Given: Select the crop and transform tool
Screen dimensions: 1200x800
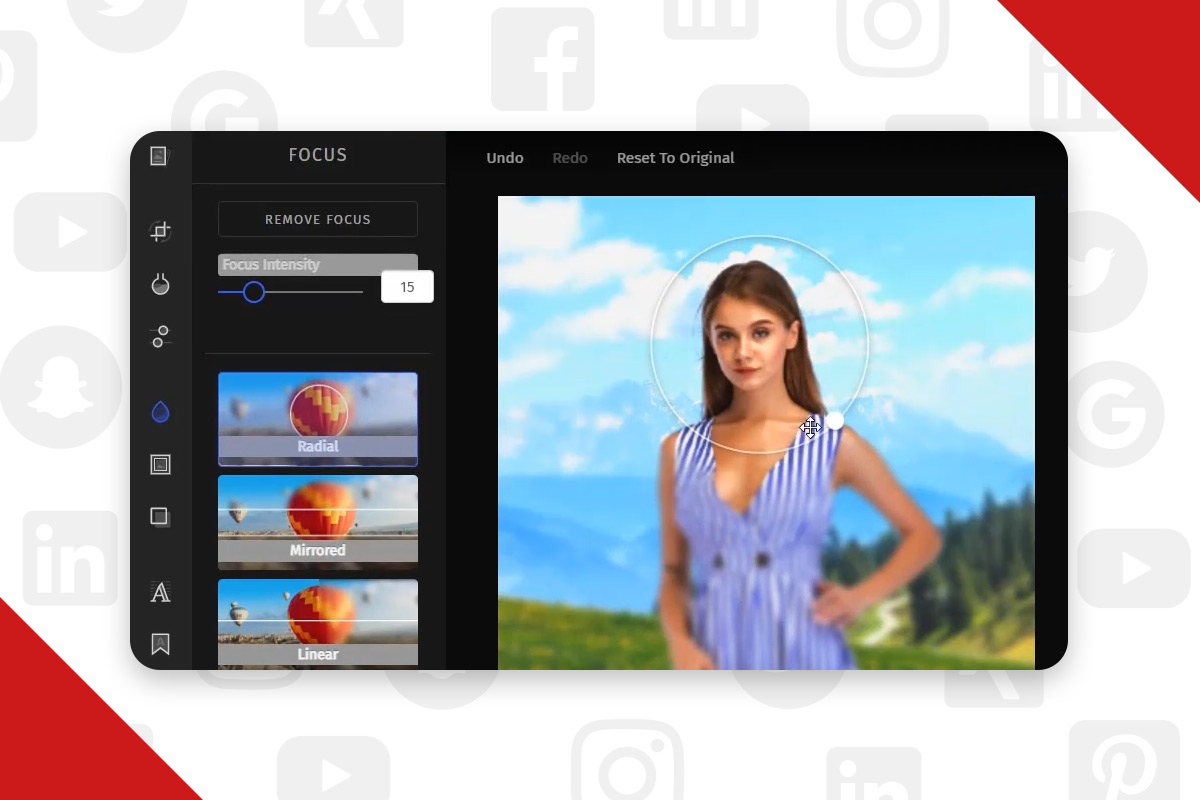Looking at the screenshot, I should click(x=160, y=232).
